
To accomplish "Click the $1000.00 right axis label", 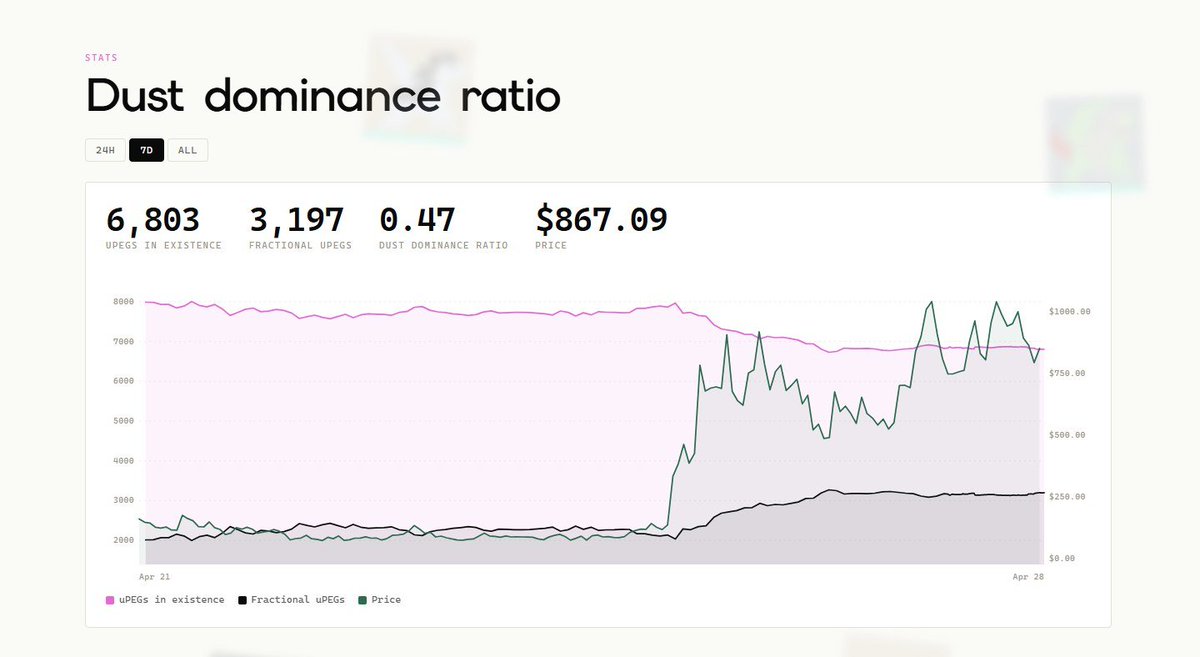I will point(1070,312).
